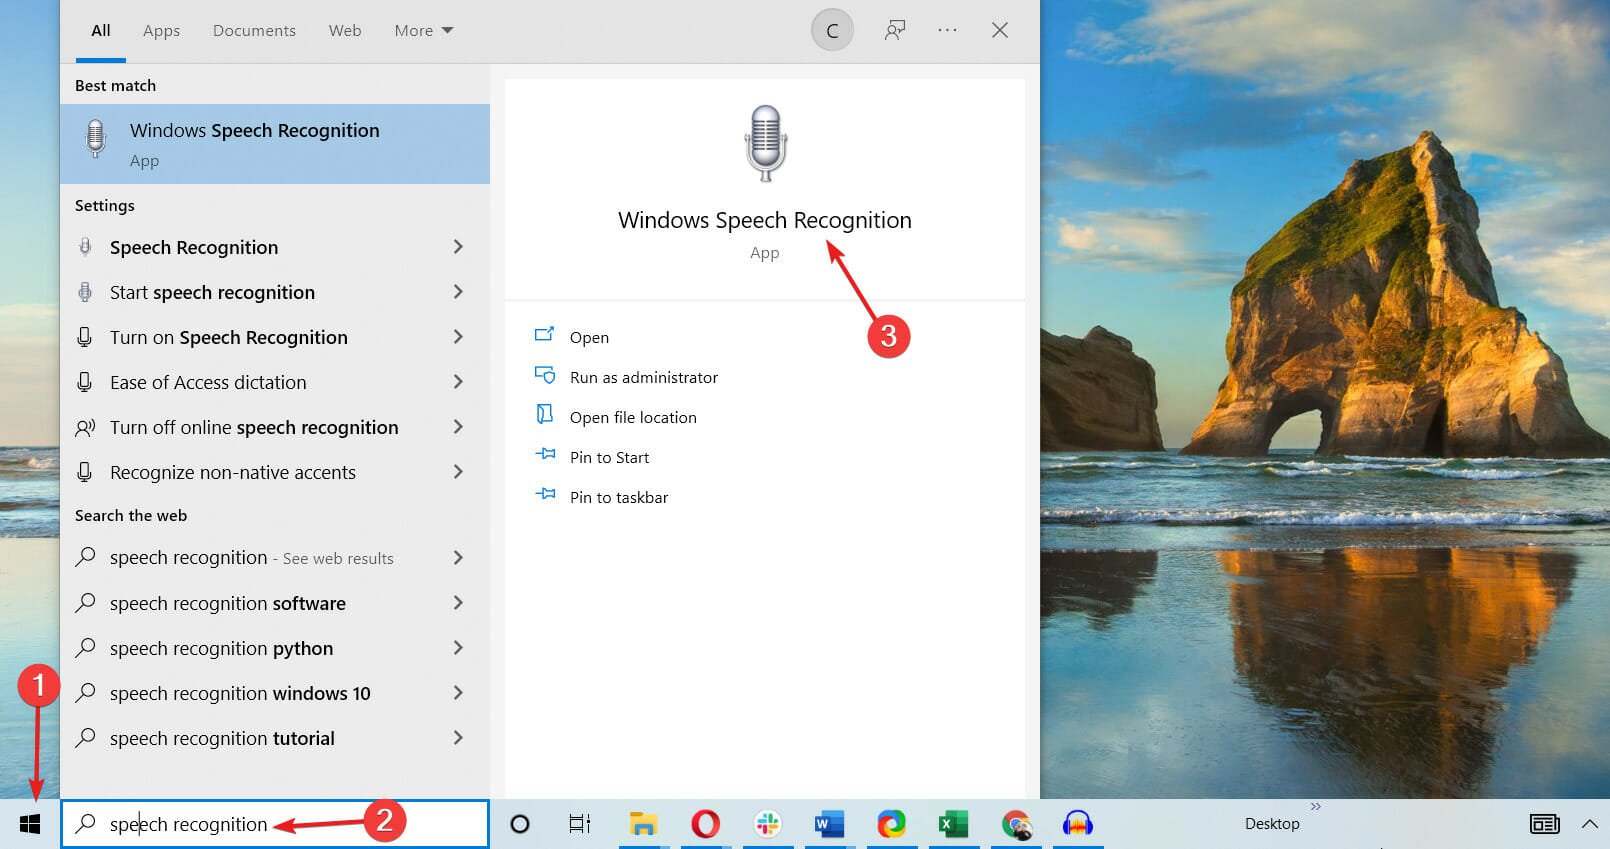Click Open in the preview pane
The image size is (1610, 849).
tap(589, 337)
